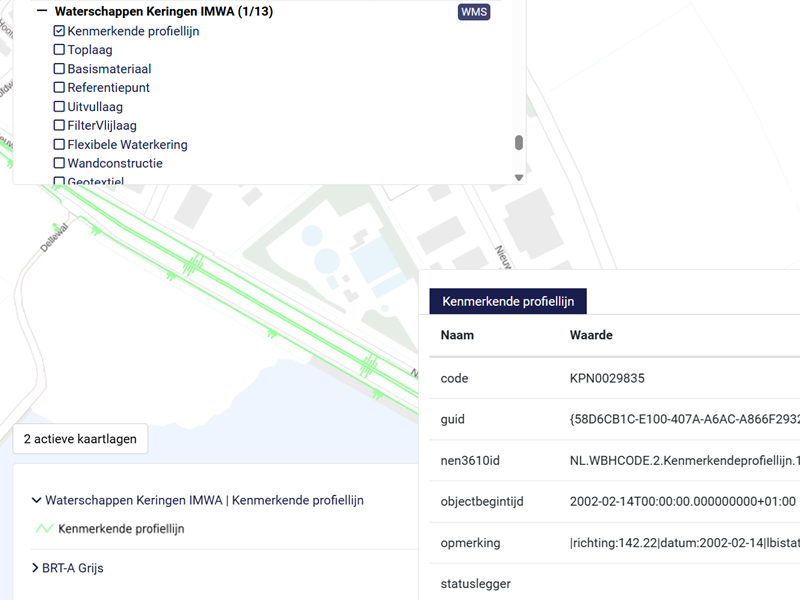800x600 pixels.
Task: Click the WMS badge
Action: (474, 12)
